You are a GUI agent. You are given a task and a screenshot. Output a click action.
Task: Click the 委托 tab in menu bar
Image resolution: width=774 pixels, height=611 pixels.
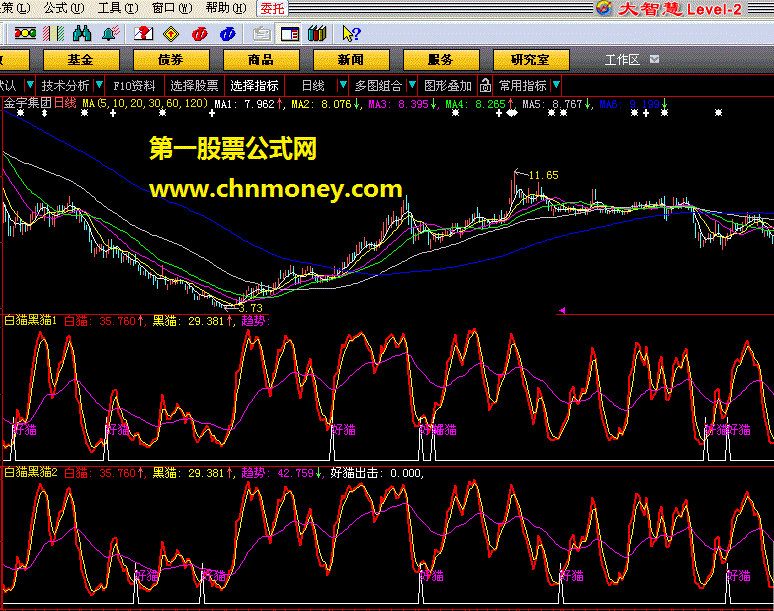pos(272,8)
